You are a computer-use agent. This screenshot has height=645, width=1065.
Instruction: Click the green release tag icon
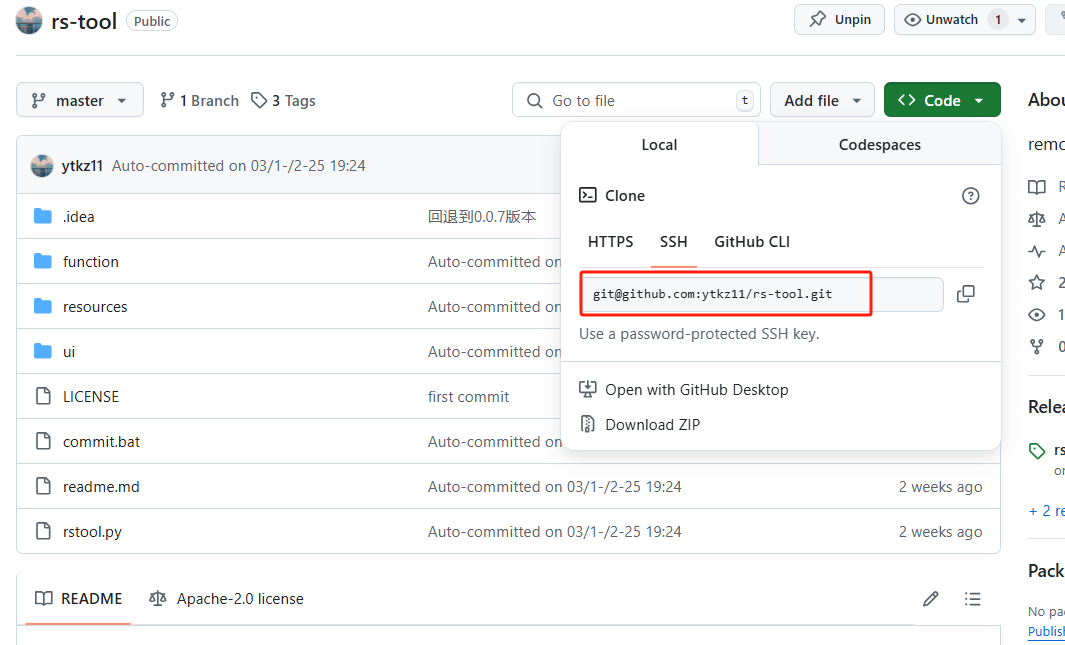point(1036,451)
